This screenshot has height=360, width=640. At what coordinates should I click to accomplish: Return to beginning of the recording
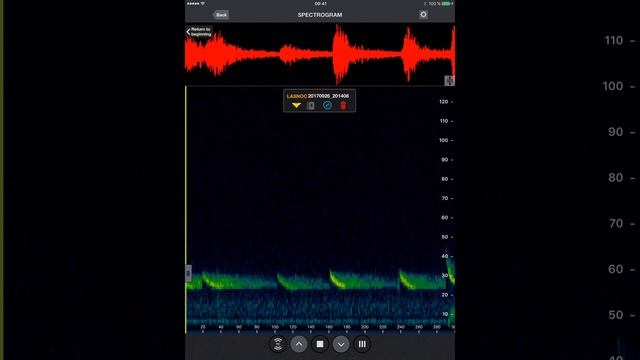coord(199,32)
